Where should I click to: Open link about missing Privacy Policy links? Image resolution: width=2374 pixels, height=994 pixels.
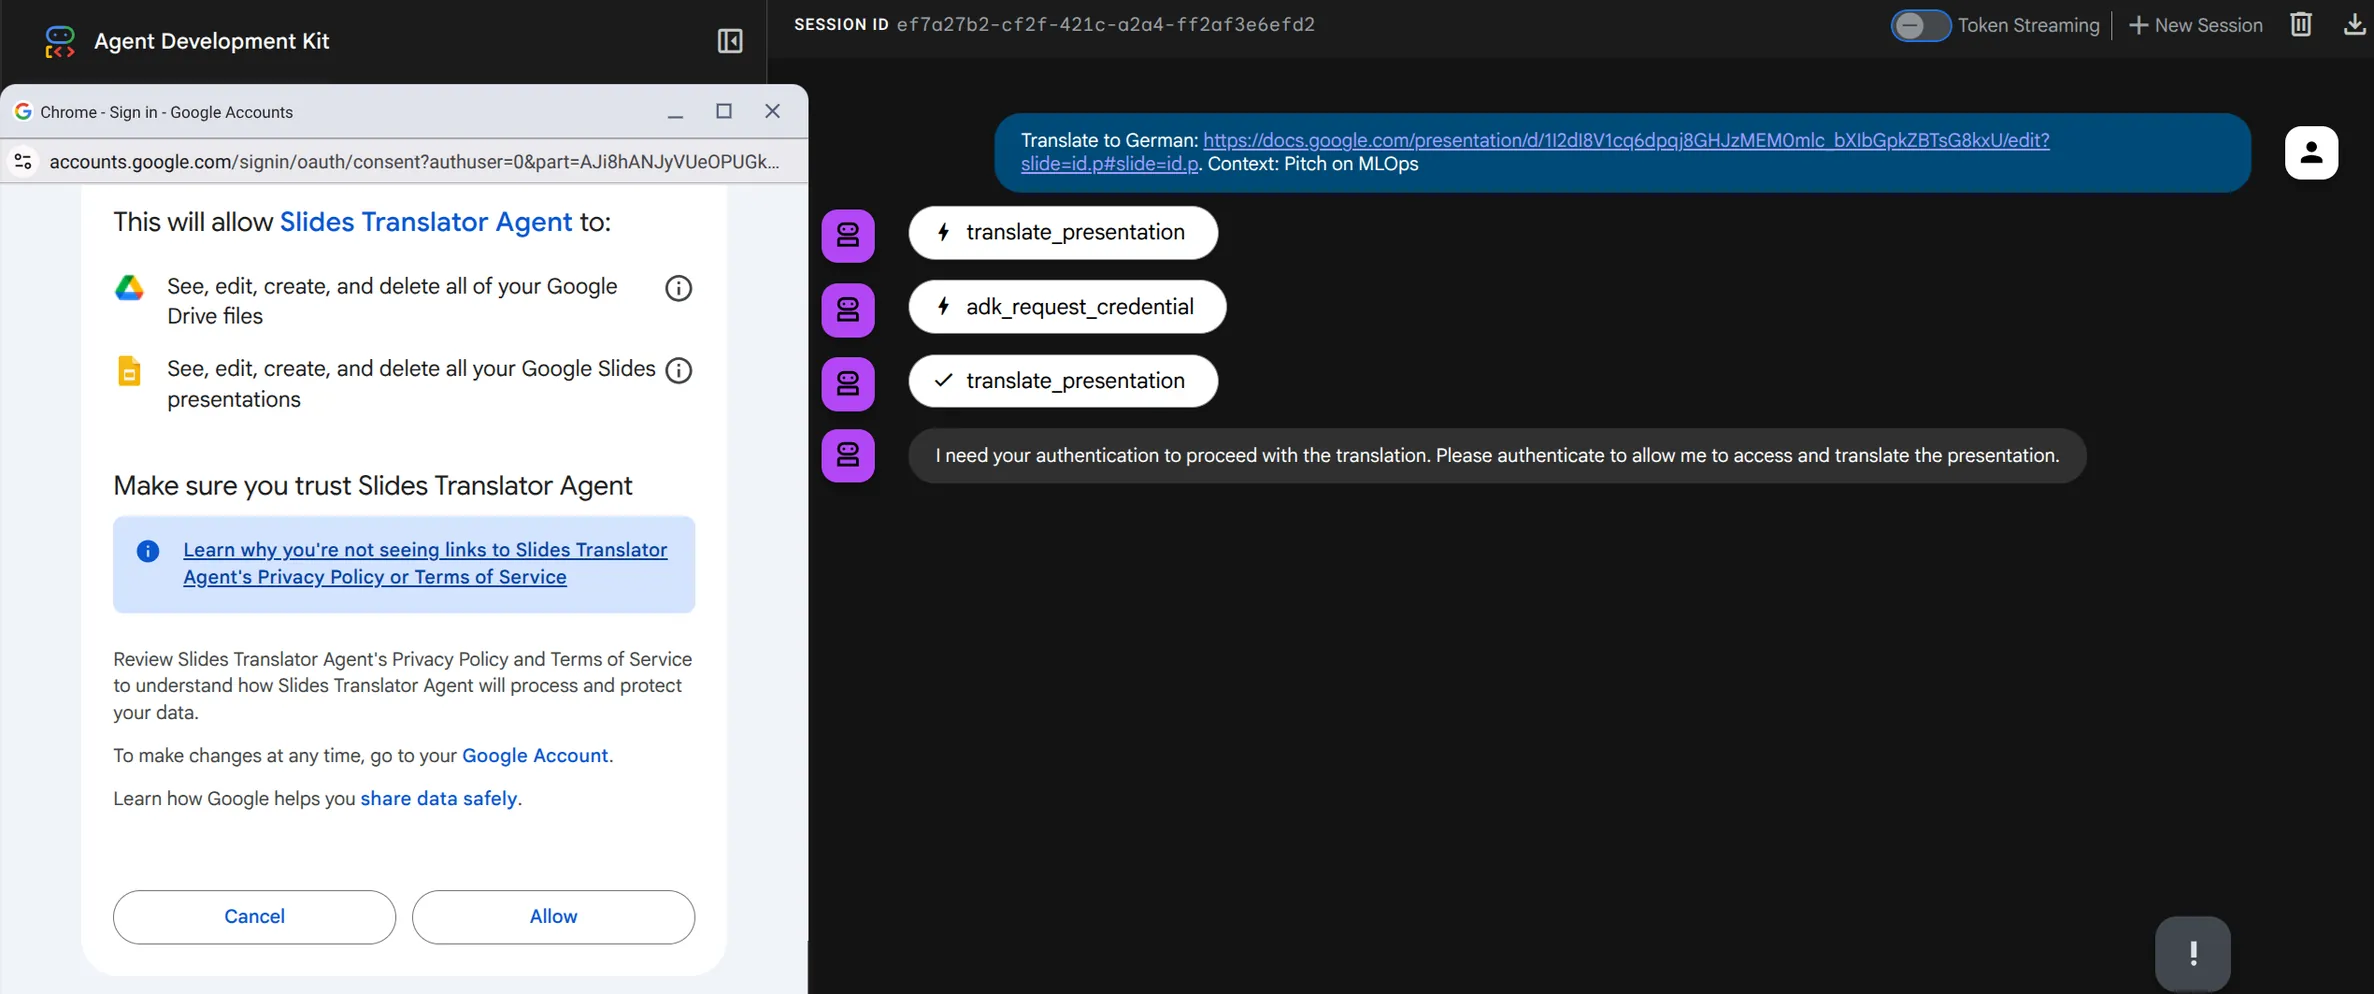click(425, 563)
